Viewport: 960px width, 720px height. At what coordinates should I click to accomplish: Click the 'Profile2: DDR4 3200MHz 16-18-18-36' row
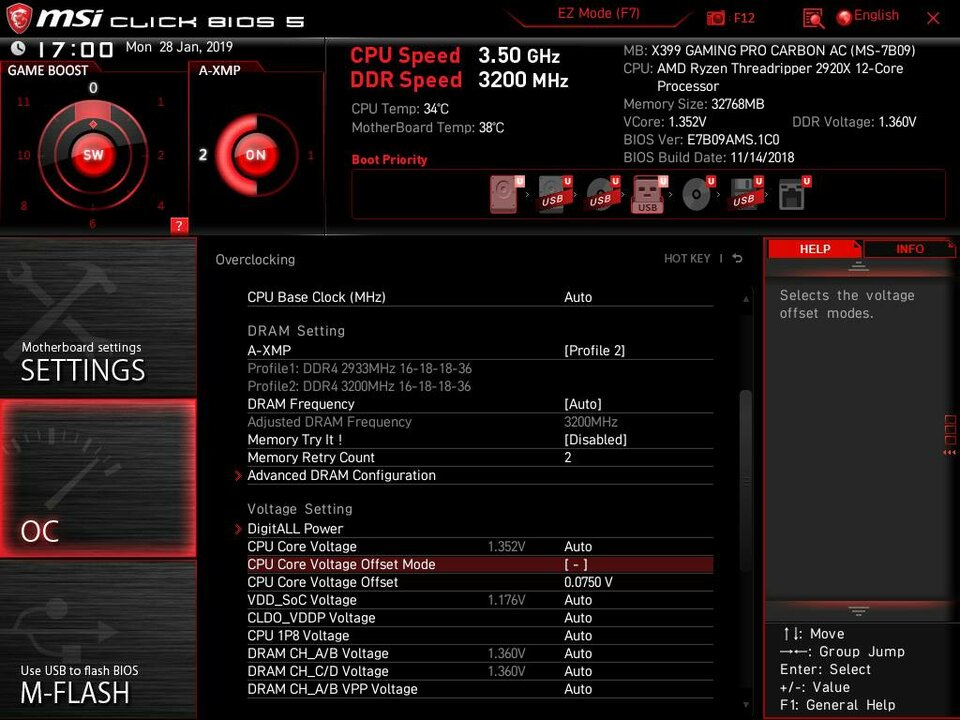coord(359,386)
